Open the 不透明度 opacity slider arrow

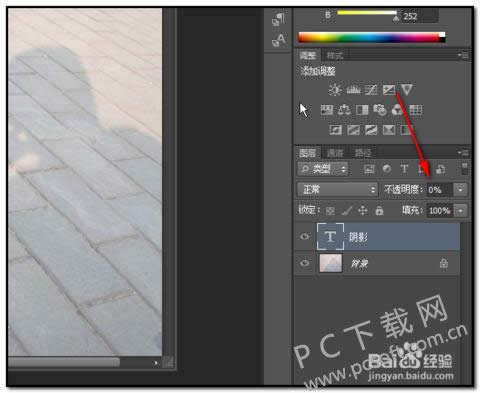coord(460,190)
